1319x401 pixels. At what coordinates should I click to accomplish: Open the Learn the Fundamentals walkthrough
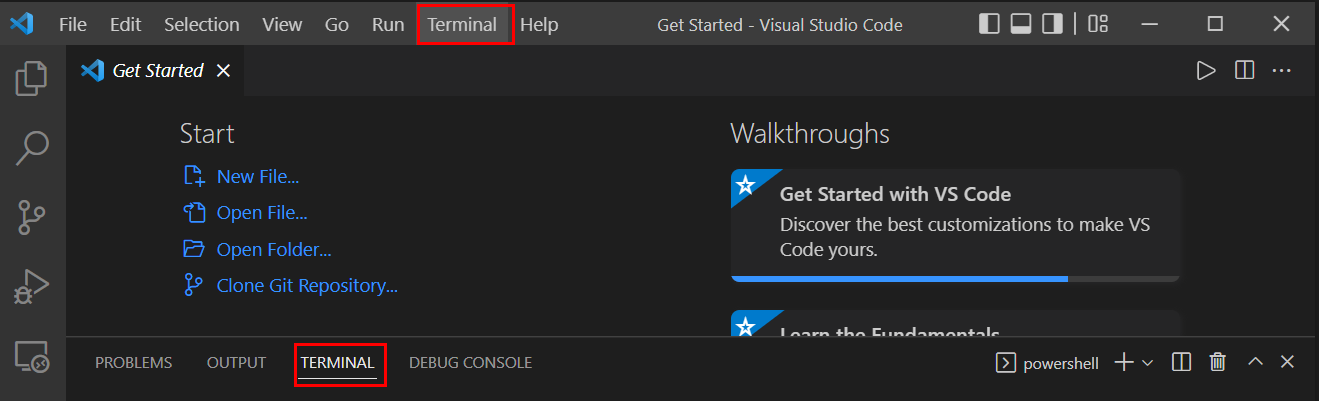955,324
